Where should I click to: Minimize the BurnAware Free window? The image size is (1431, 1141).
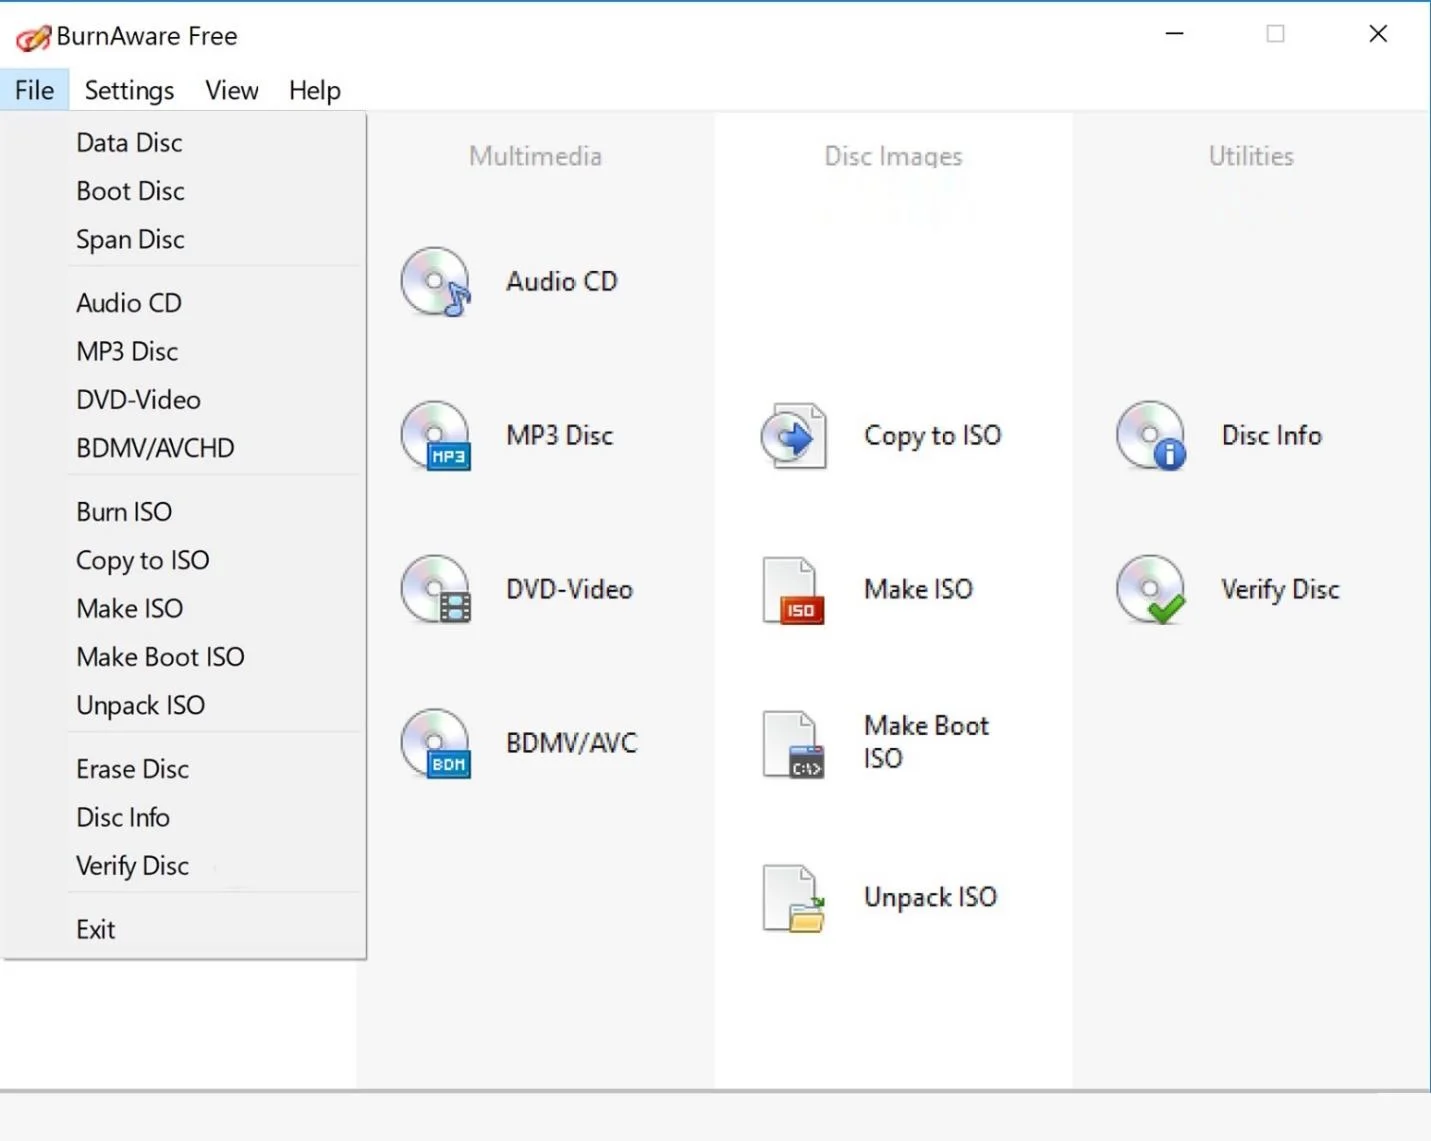(1175, 34)
